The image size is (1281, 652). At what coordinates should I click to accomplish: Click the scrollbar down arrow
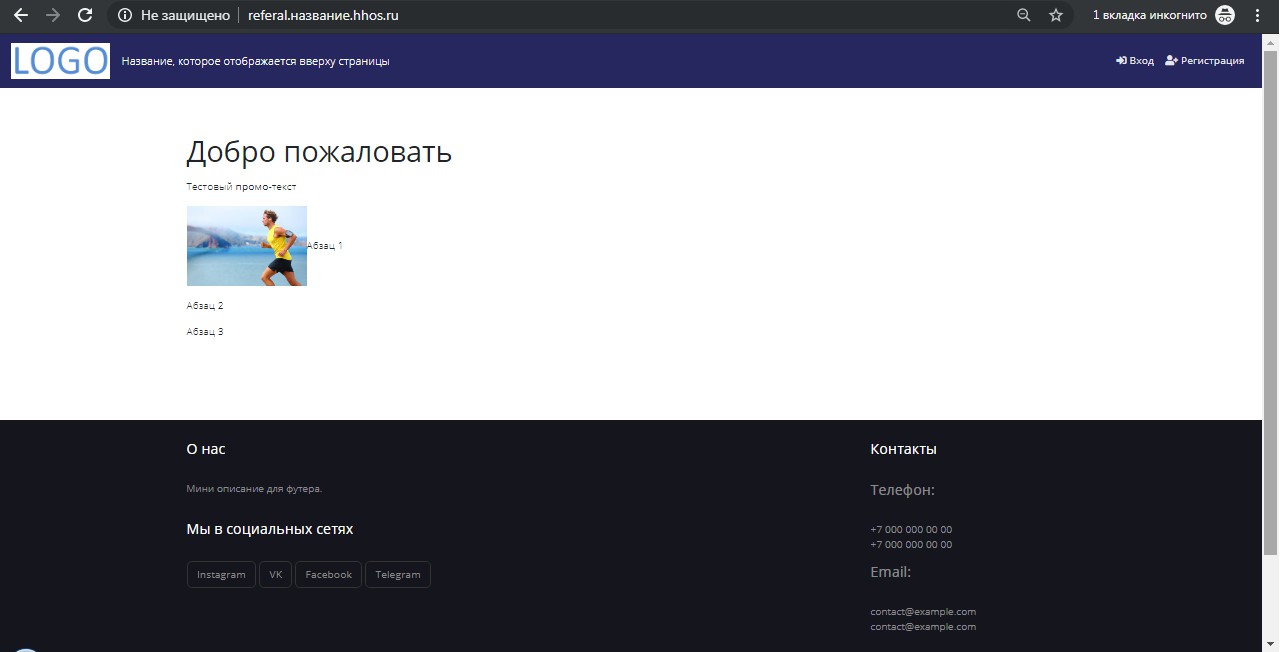click(x=1271, y=643)
